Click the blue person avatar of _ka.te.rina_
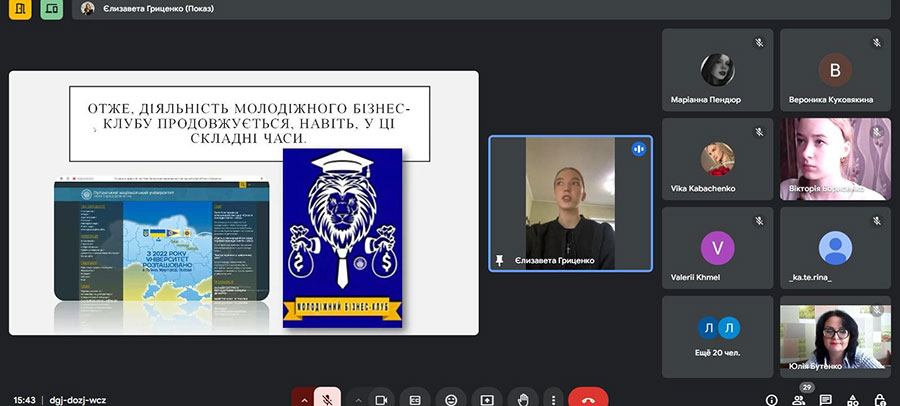The image size is (900, 406). point(835,248)
